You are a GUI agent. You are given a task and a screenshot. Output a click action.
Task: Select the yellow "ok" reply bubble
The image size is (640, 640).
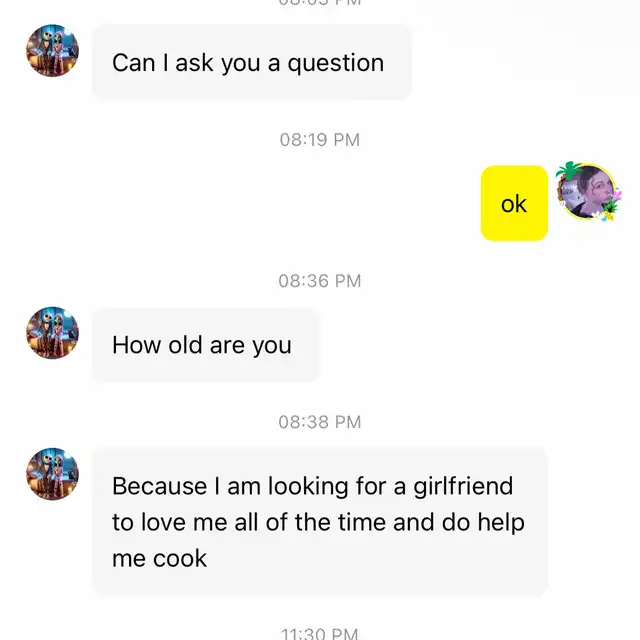tap(514, 203)
